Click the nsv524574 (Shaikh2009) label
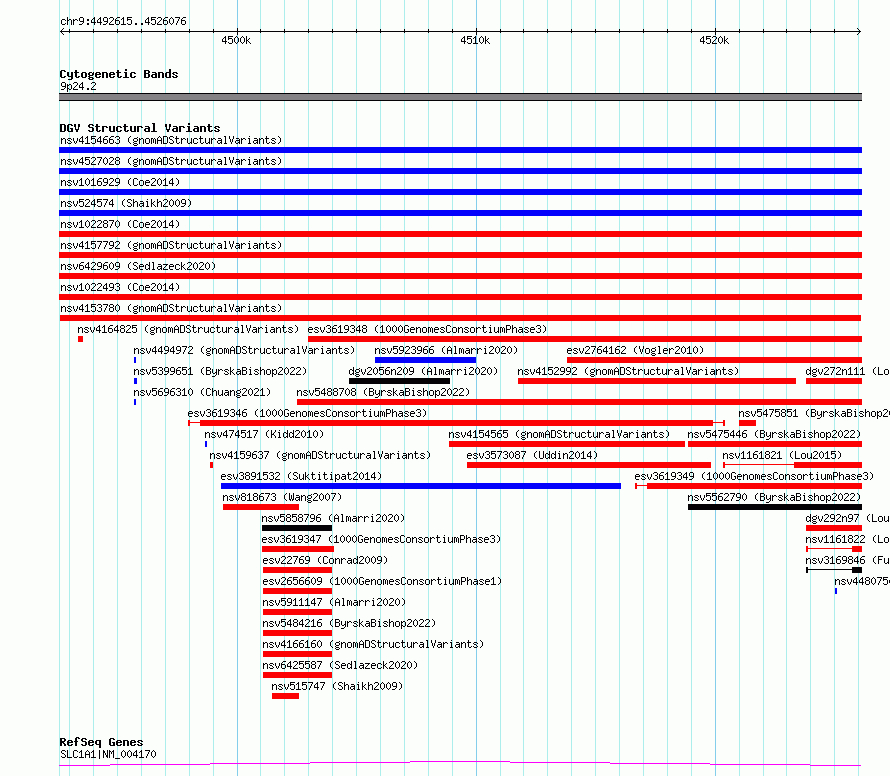 (x=126, y=203)
